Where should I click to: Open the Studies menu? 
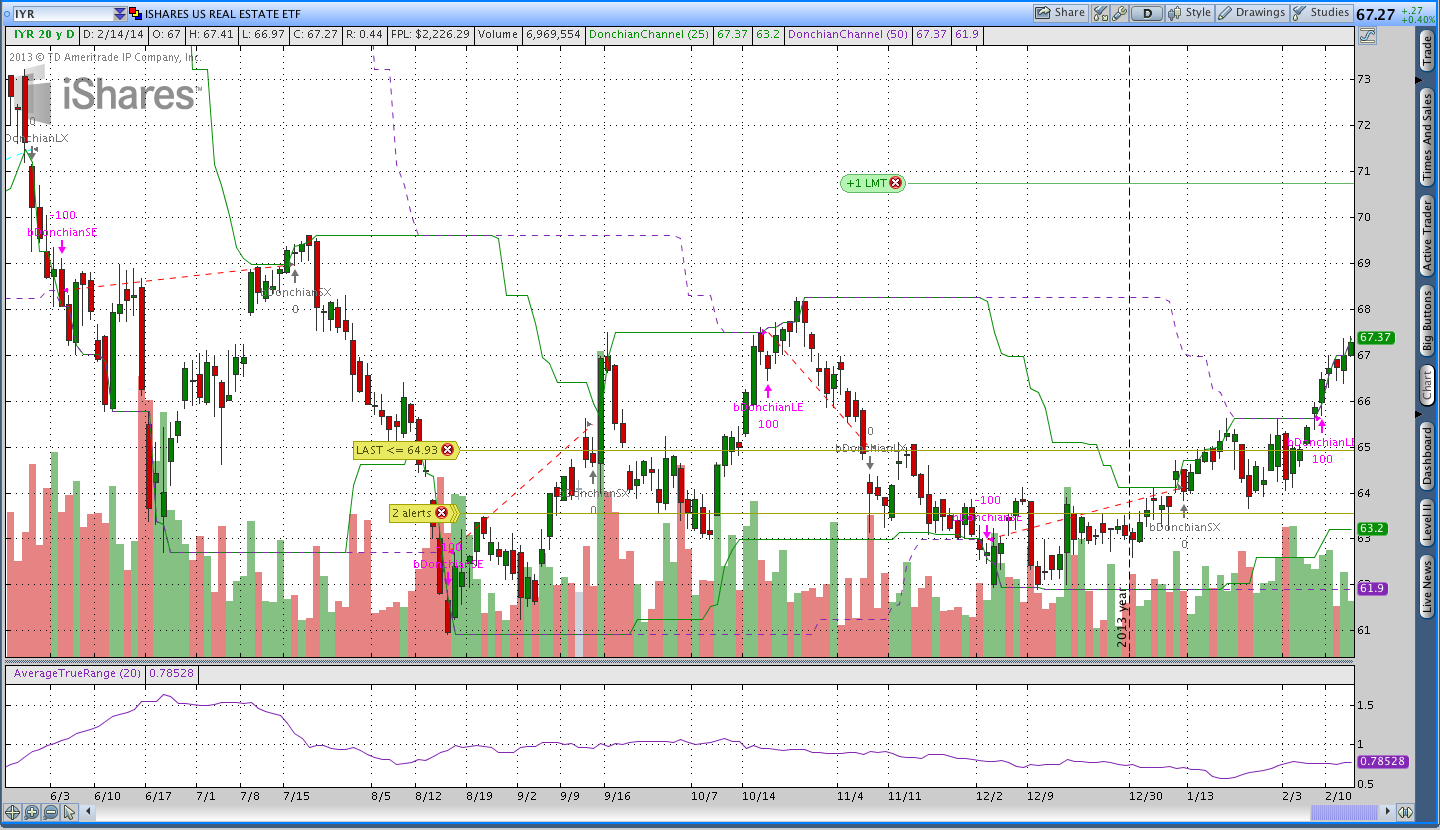pos(1321,13)
